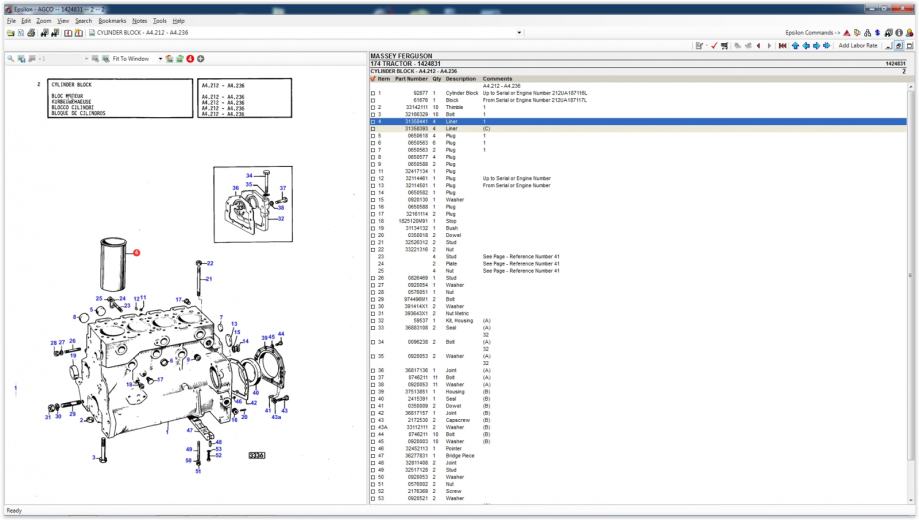Click the blue up arrow navigation icon
This screenshot has width=919, height=520.
795,46
